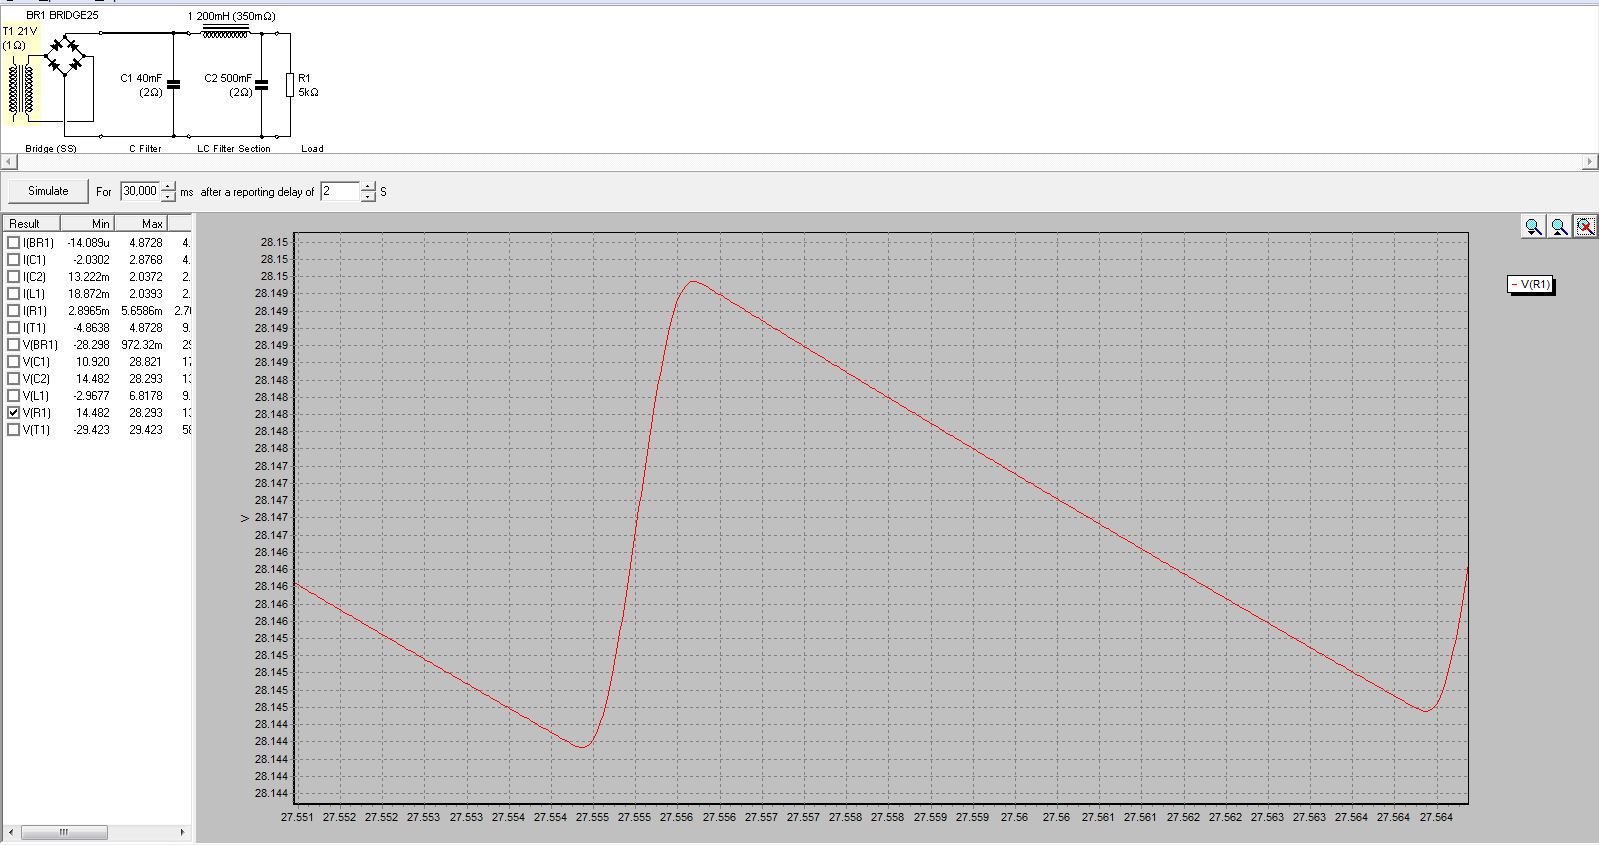
Task: Increase simulation duration with up spinner
Action: pyautogui.click(x=168, y=186)
